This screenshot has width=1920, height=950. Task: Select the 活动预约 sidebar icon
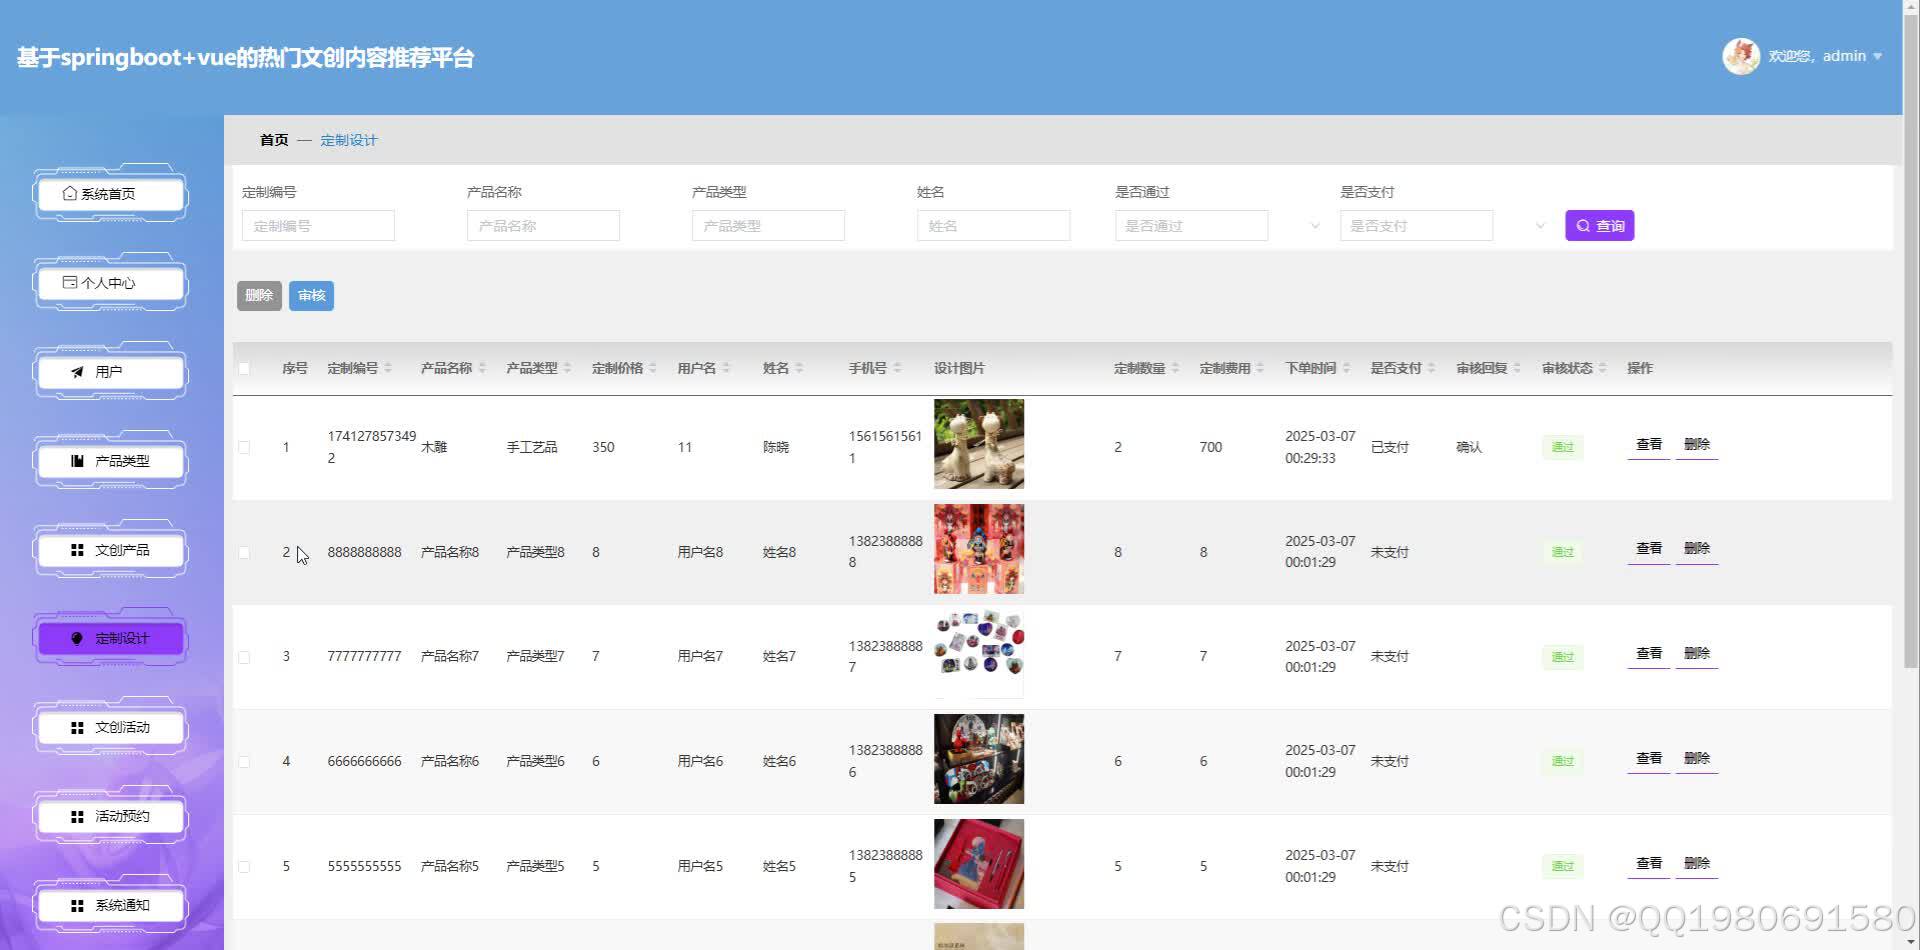point(76,816)
